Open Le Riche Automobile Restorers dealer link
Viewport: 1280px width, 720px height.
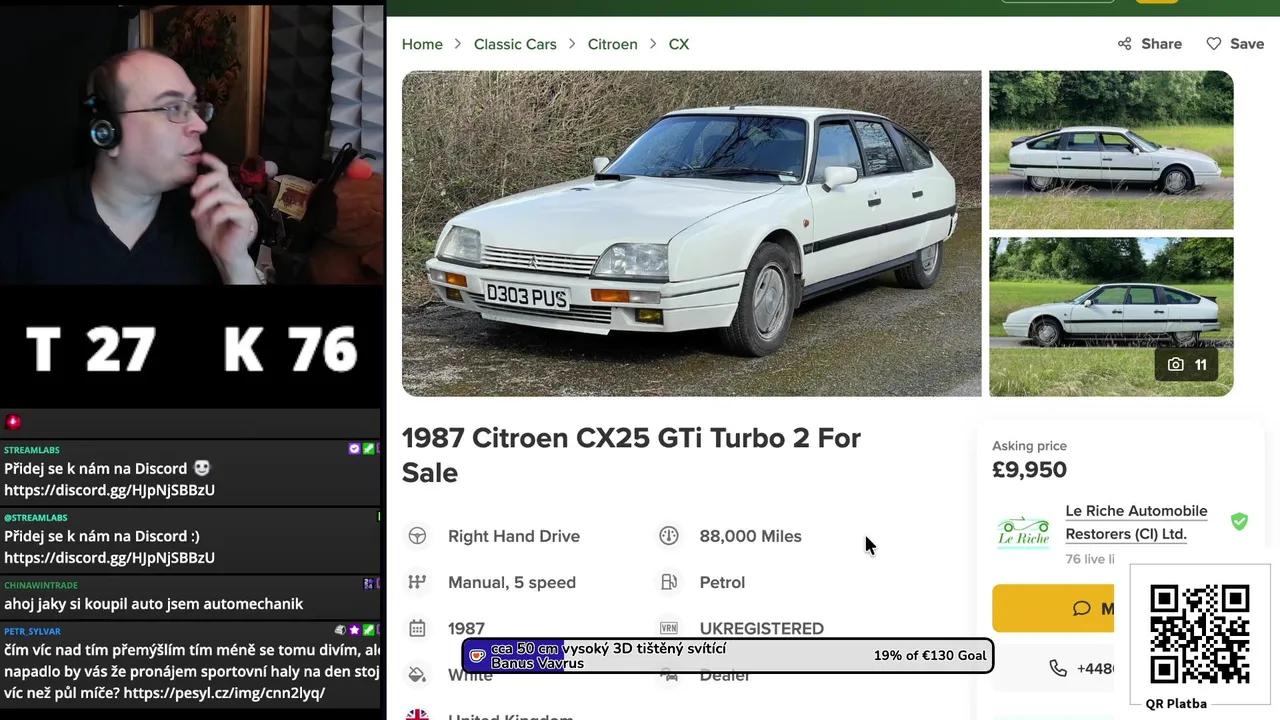[1136, 522]
